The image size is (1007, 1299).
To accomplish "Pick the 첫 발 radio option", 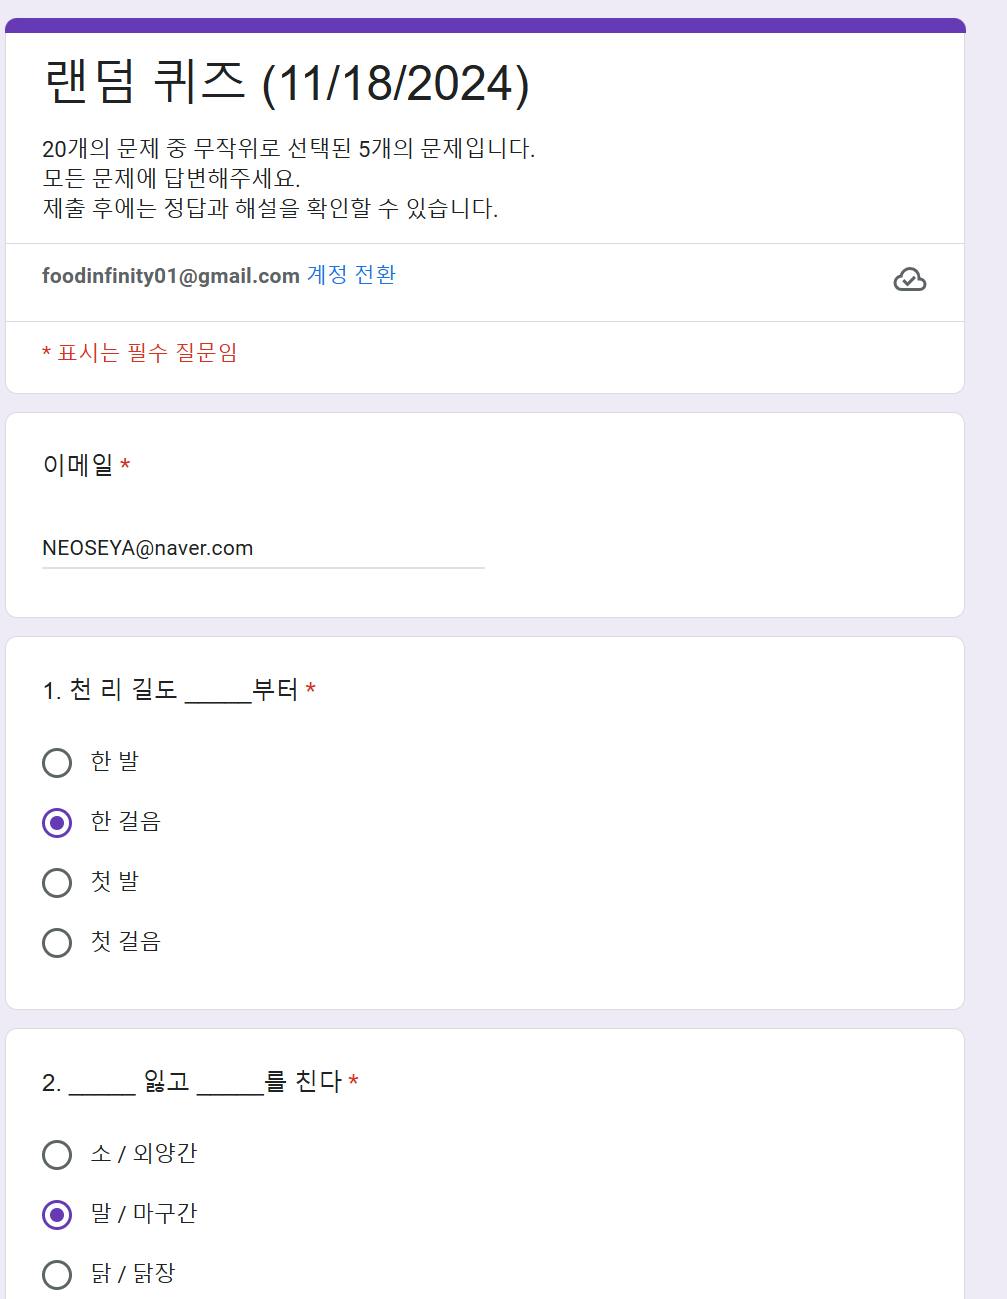I will [57, 883].
